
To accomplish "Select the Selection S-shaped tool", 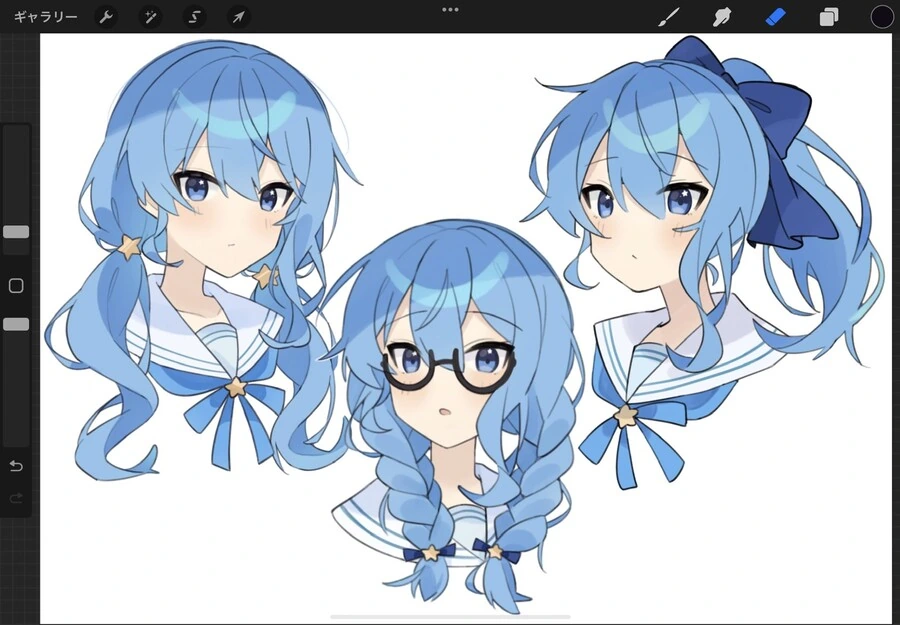I will 195,17.
